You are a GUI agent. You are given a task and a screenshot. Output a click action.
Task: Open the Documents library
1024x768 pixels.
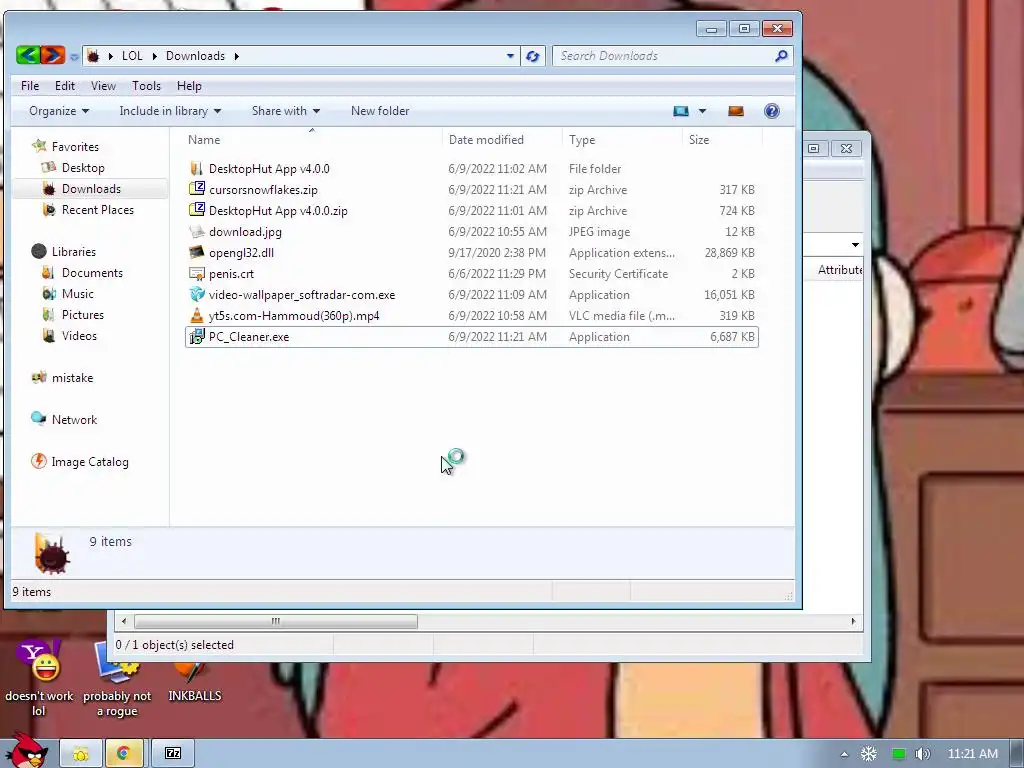pyautogui.click(x=92, y=272)
